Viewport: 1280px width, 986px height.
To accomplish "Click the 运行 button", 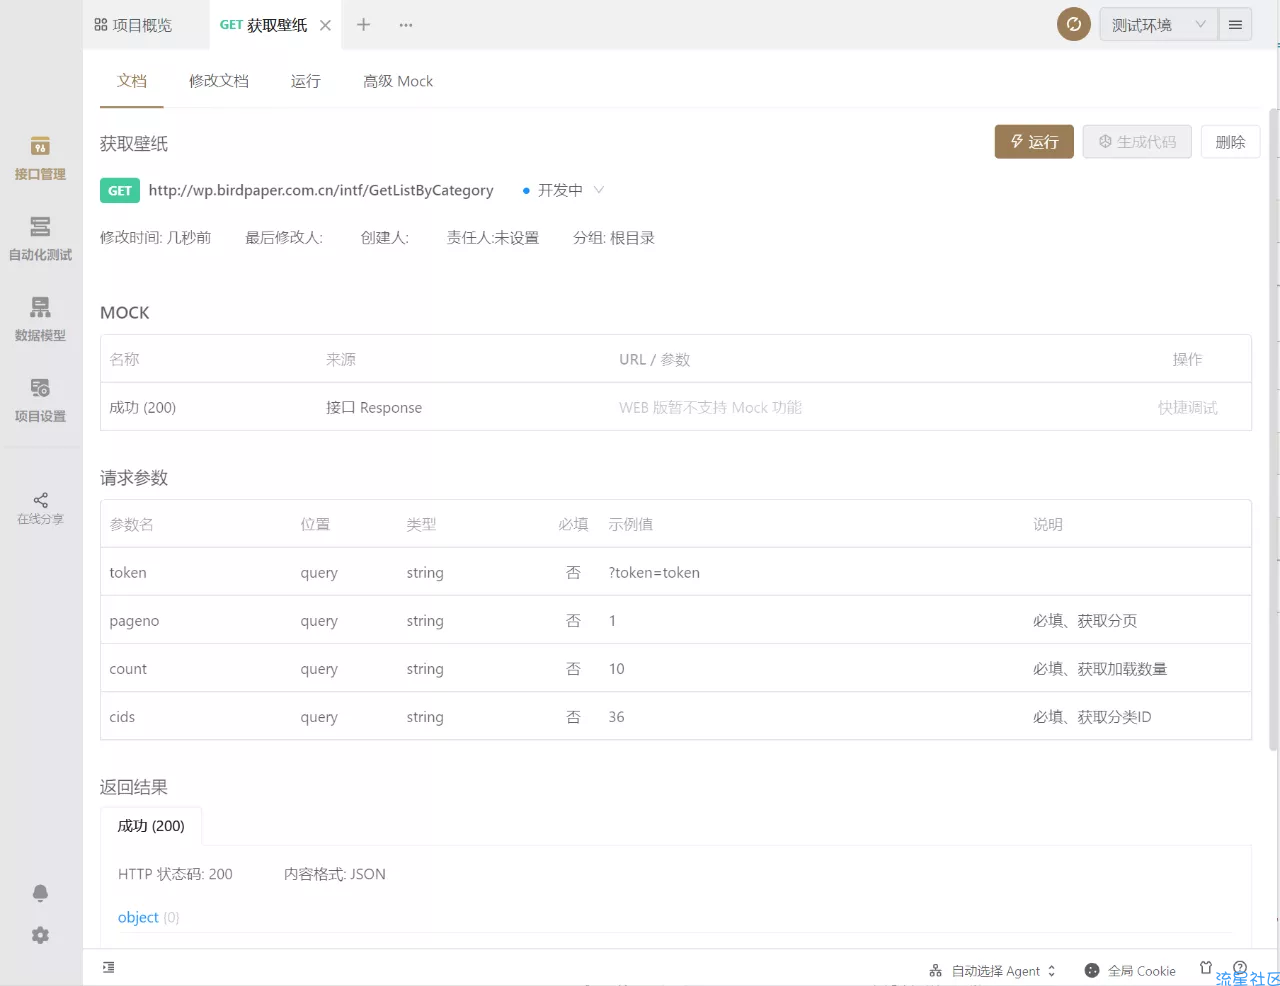I will coord(1034,142).
